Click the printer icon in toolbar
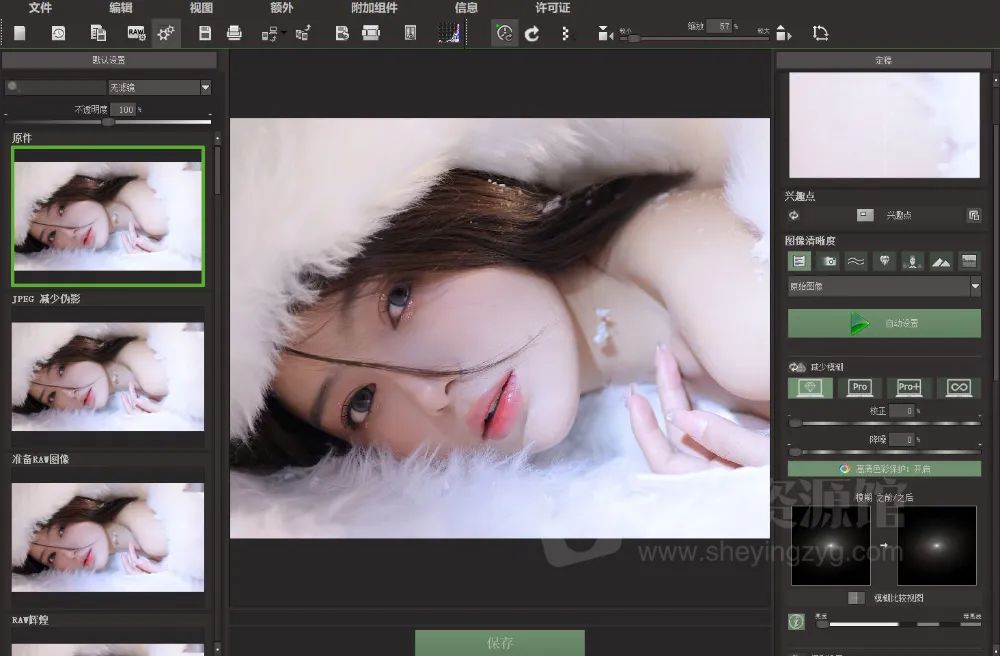This screenshot has height=656, width=1000. click(234, 33)
